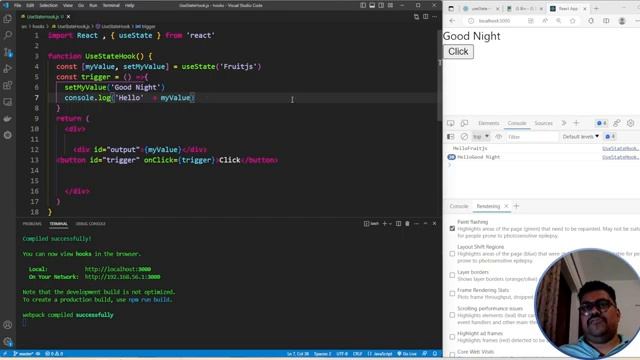Click the Click button on the web page

click(458, 51)
